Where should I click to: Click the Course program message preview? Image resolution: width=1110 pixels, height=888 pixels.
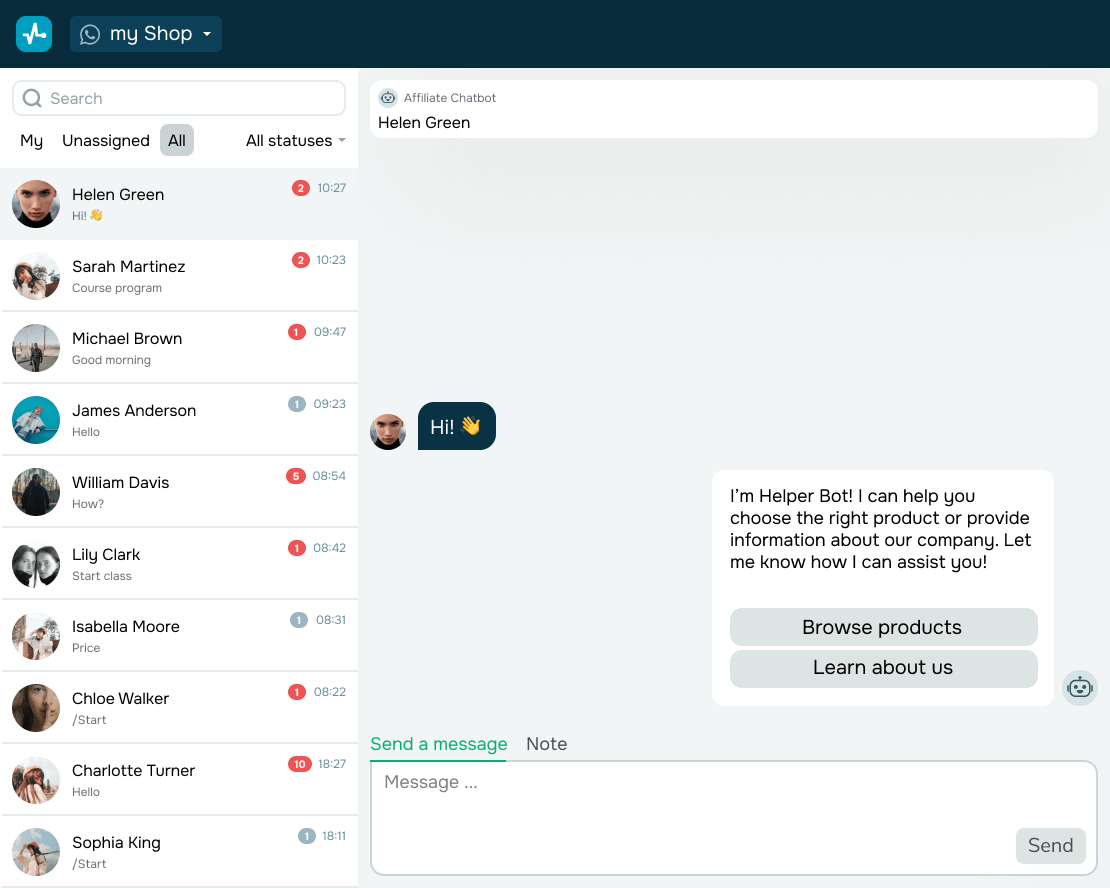[x=117, y=288]
